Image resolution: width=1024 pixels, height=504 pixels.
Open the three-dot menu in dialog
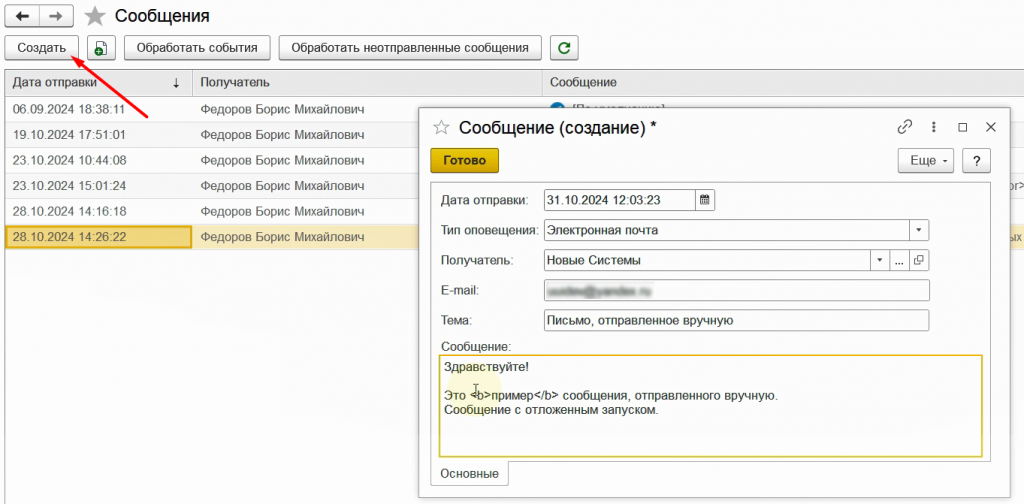[x=934, y=127]
